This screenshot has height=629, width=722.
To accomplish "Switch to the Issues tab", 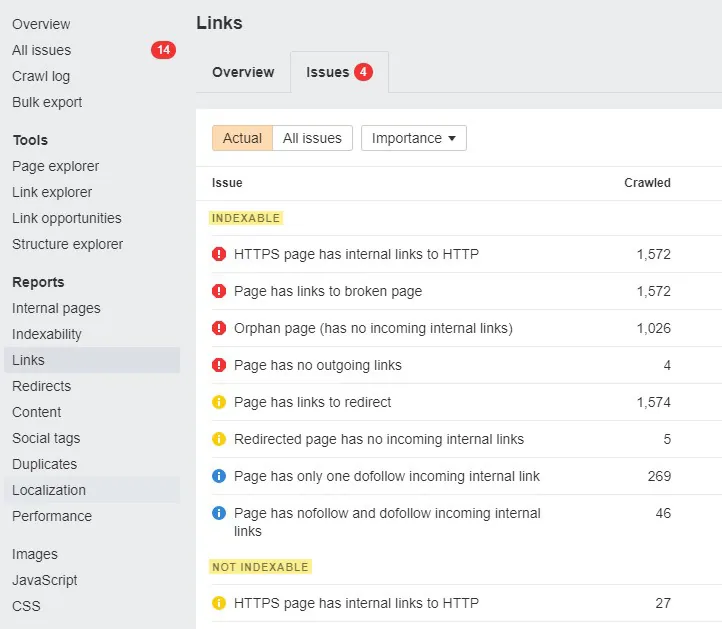I will [339, 72].
